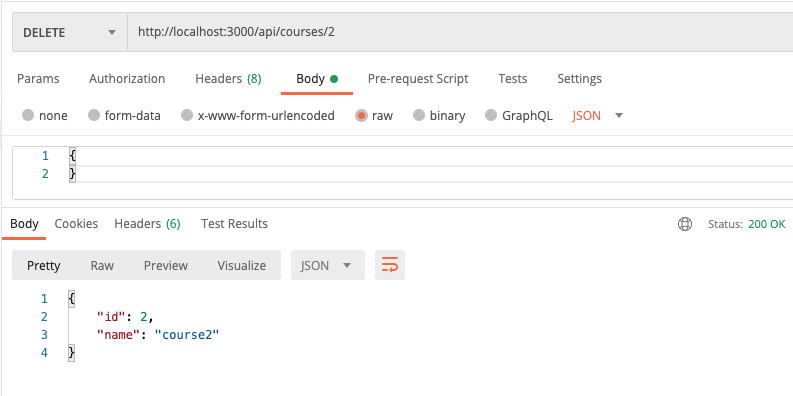
Task: Open the response Headers (6) tab
Action: 147,224
